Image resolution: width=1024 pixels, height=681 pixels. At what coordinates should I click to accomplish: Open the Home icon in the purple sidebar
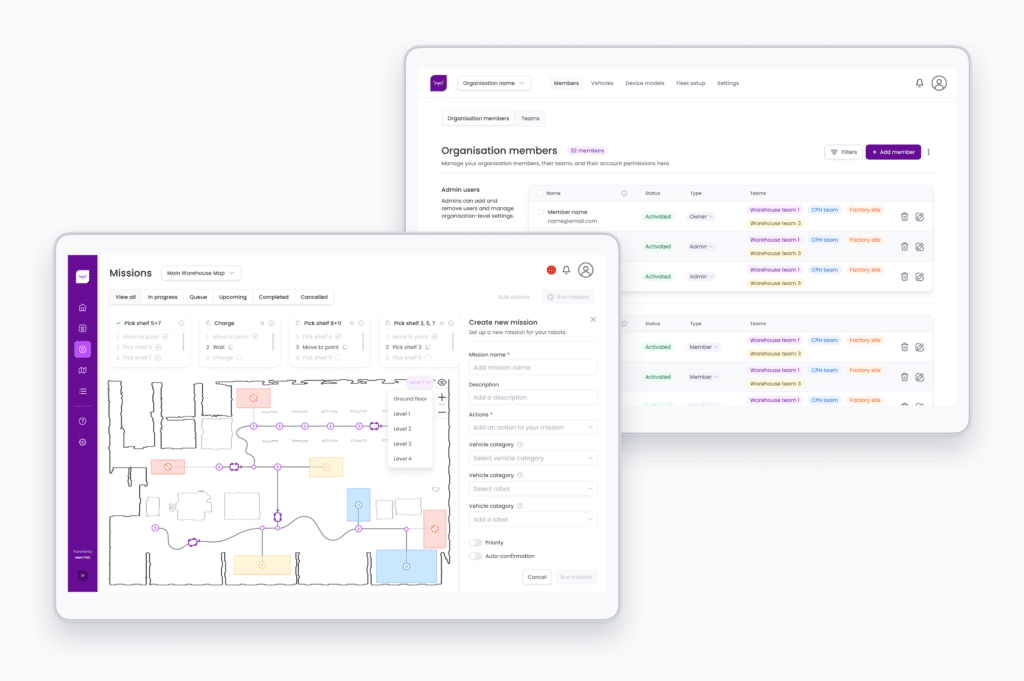[84, 308]
